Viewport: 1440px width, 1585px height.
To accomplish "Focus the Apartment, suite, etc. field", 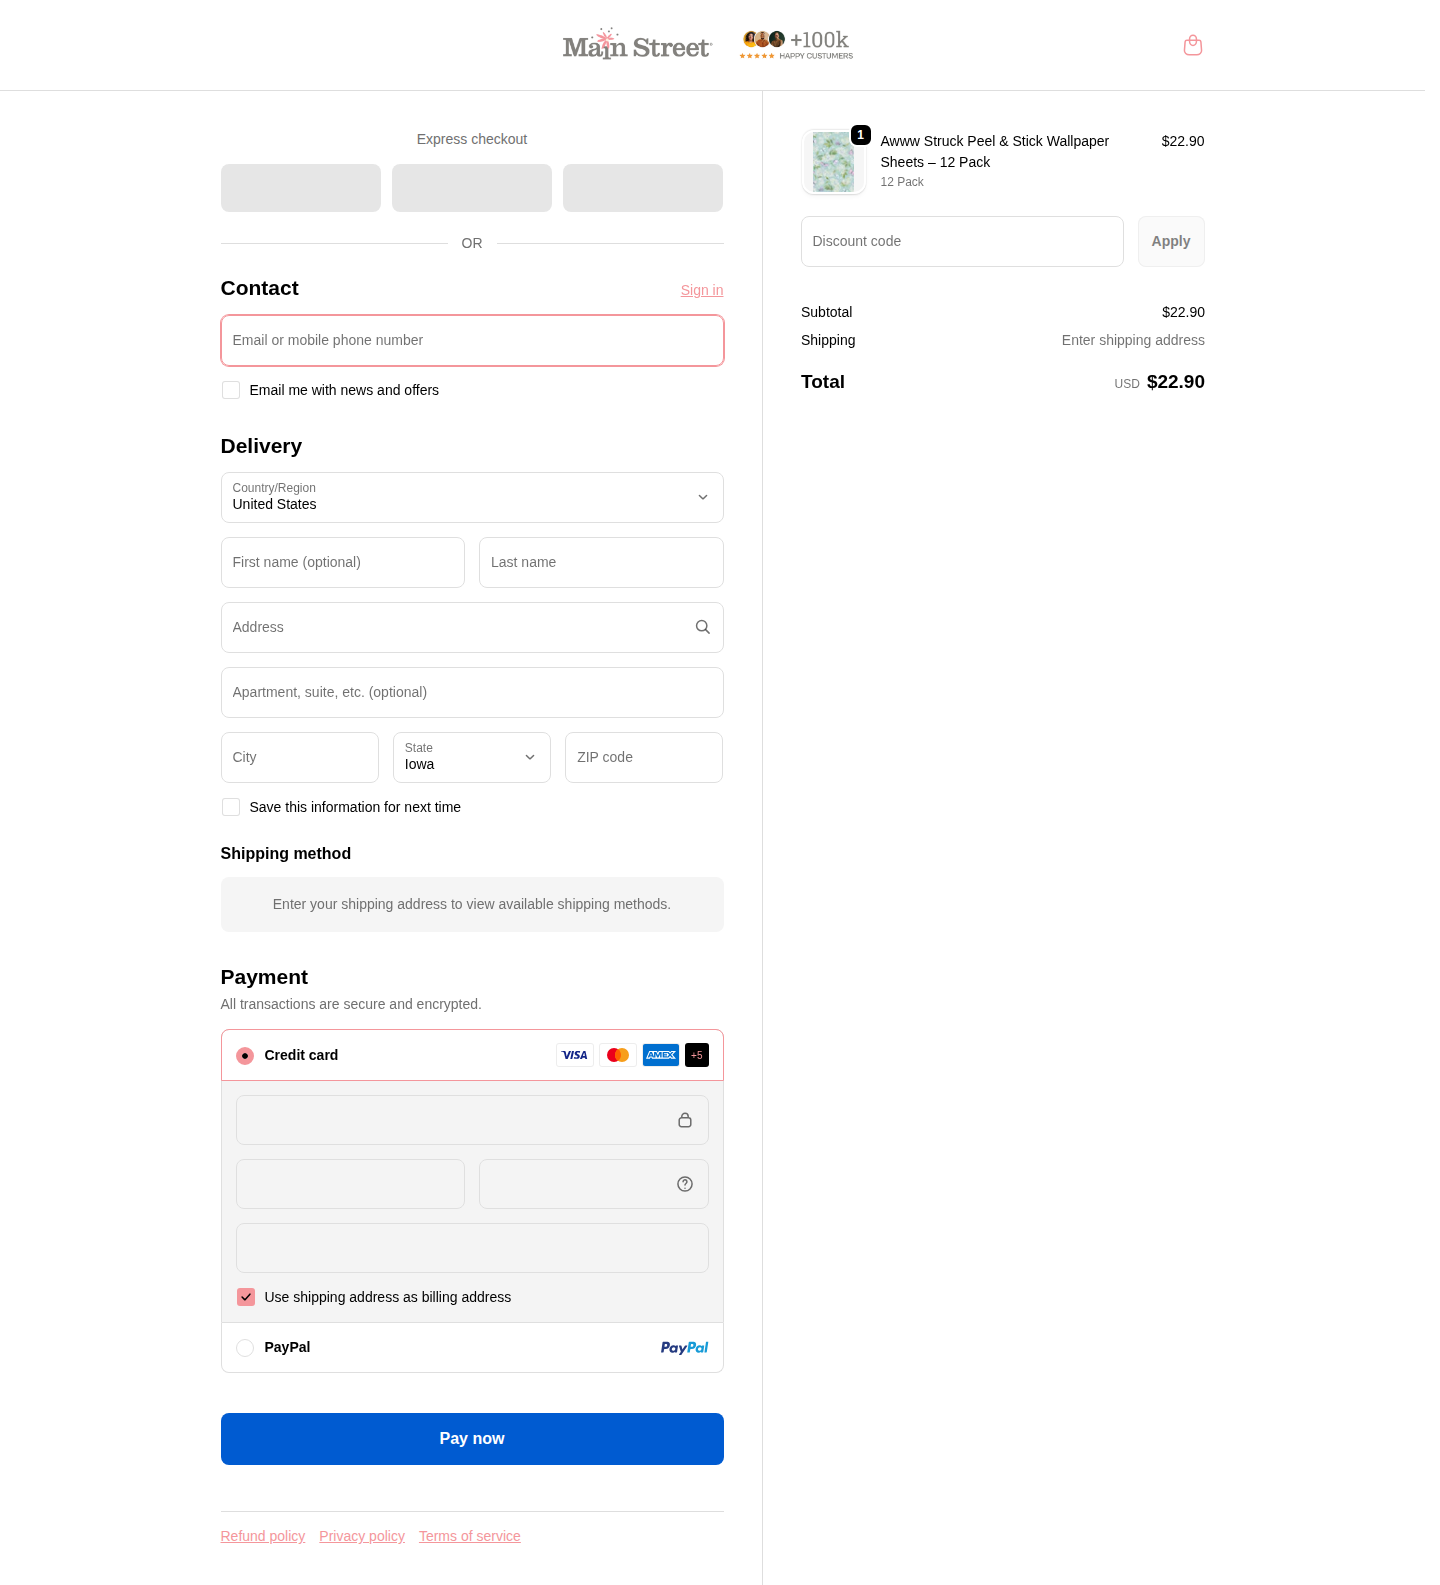I will [472, 692].
